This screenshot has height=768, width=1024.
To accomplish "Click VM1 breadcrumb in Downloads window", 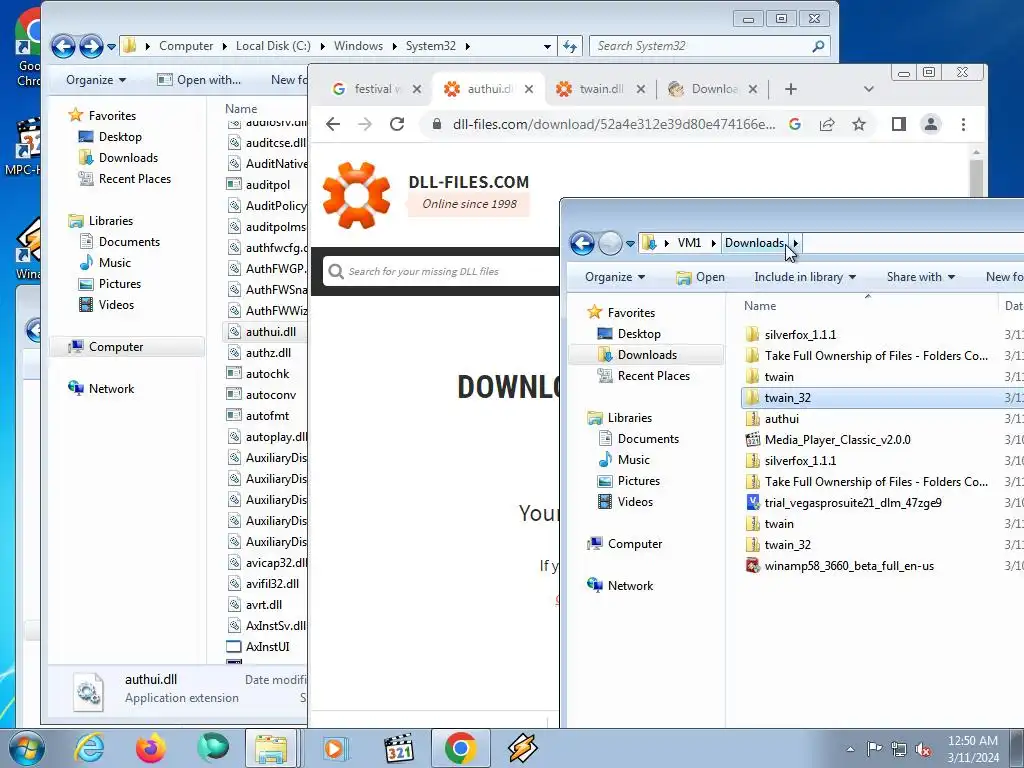I will tap(689, 243).
